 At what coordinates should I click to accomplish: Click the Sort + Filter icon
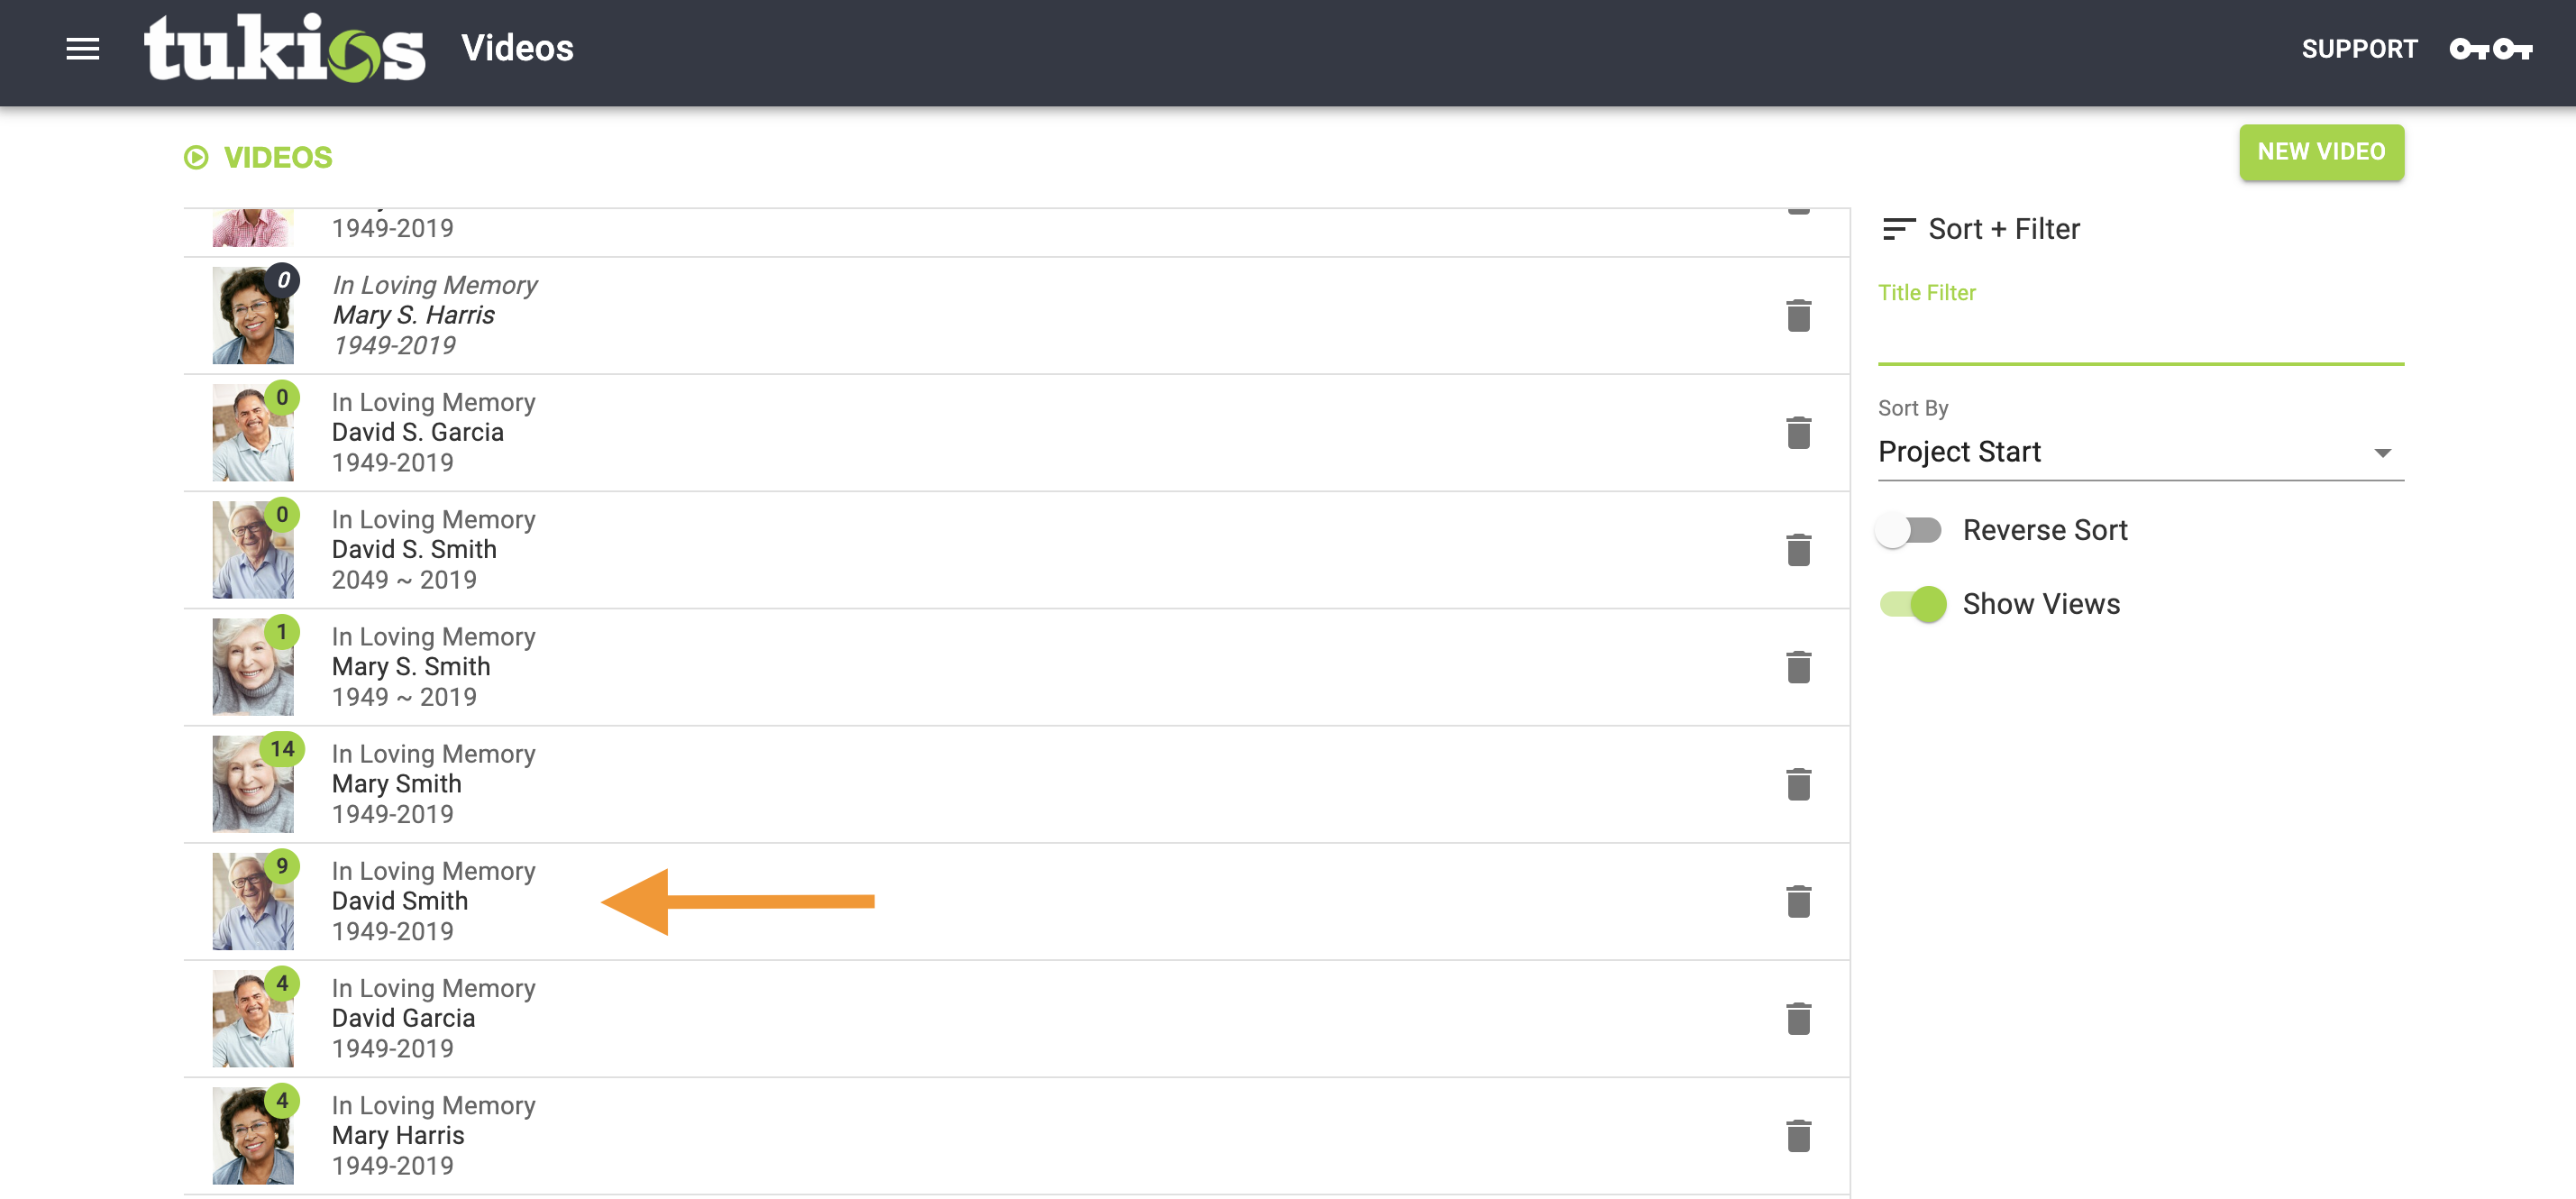point(1898,229)
